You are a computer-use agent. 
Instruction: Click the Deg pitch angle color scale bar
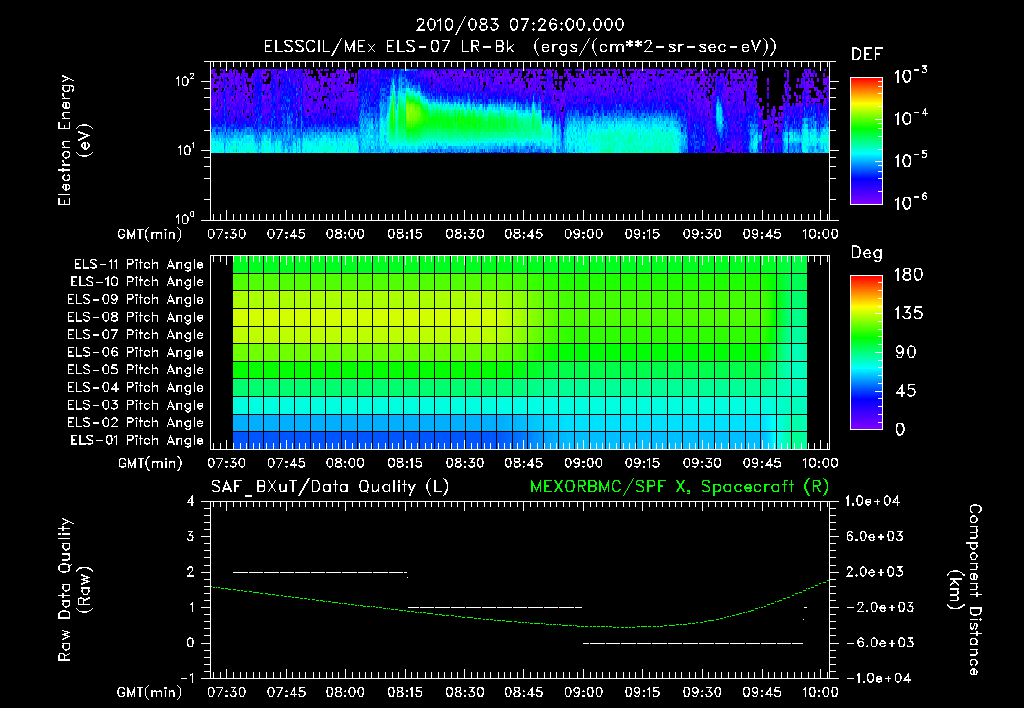click(x=867, y=352)
